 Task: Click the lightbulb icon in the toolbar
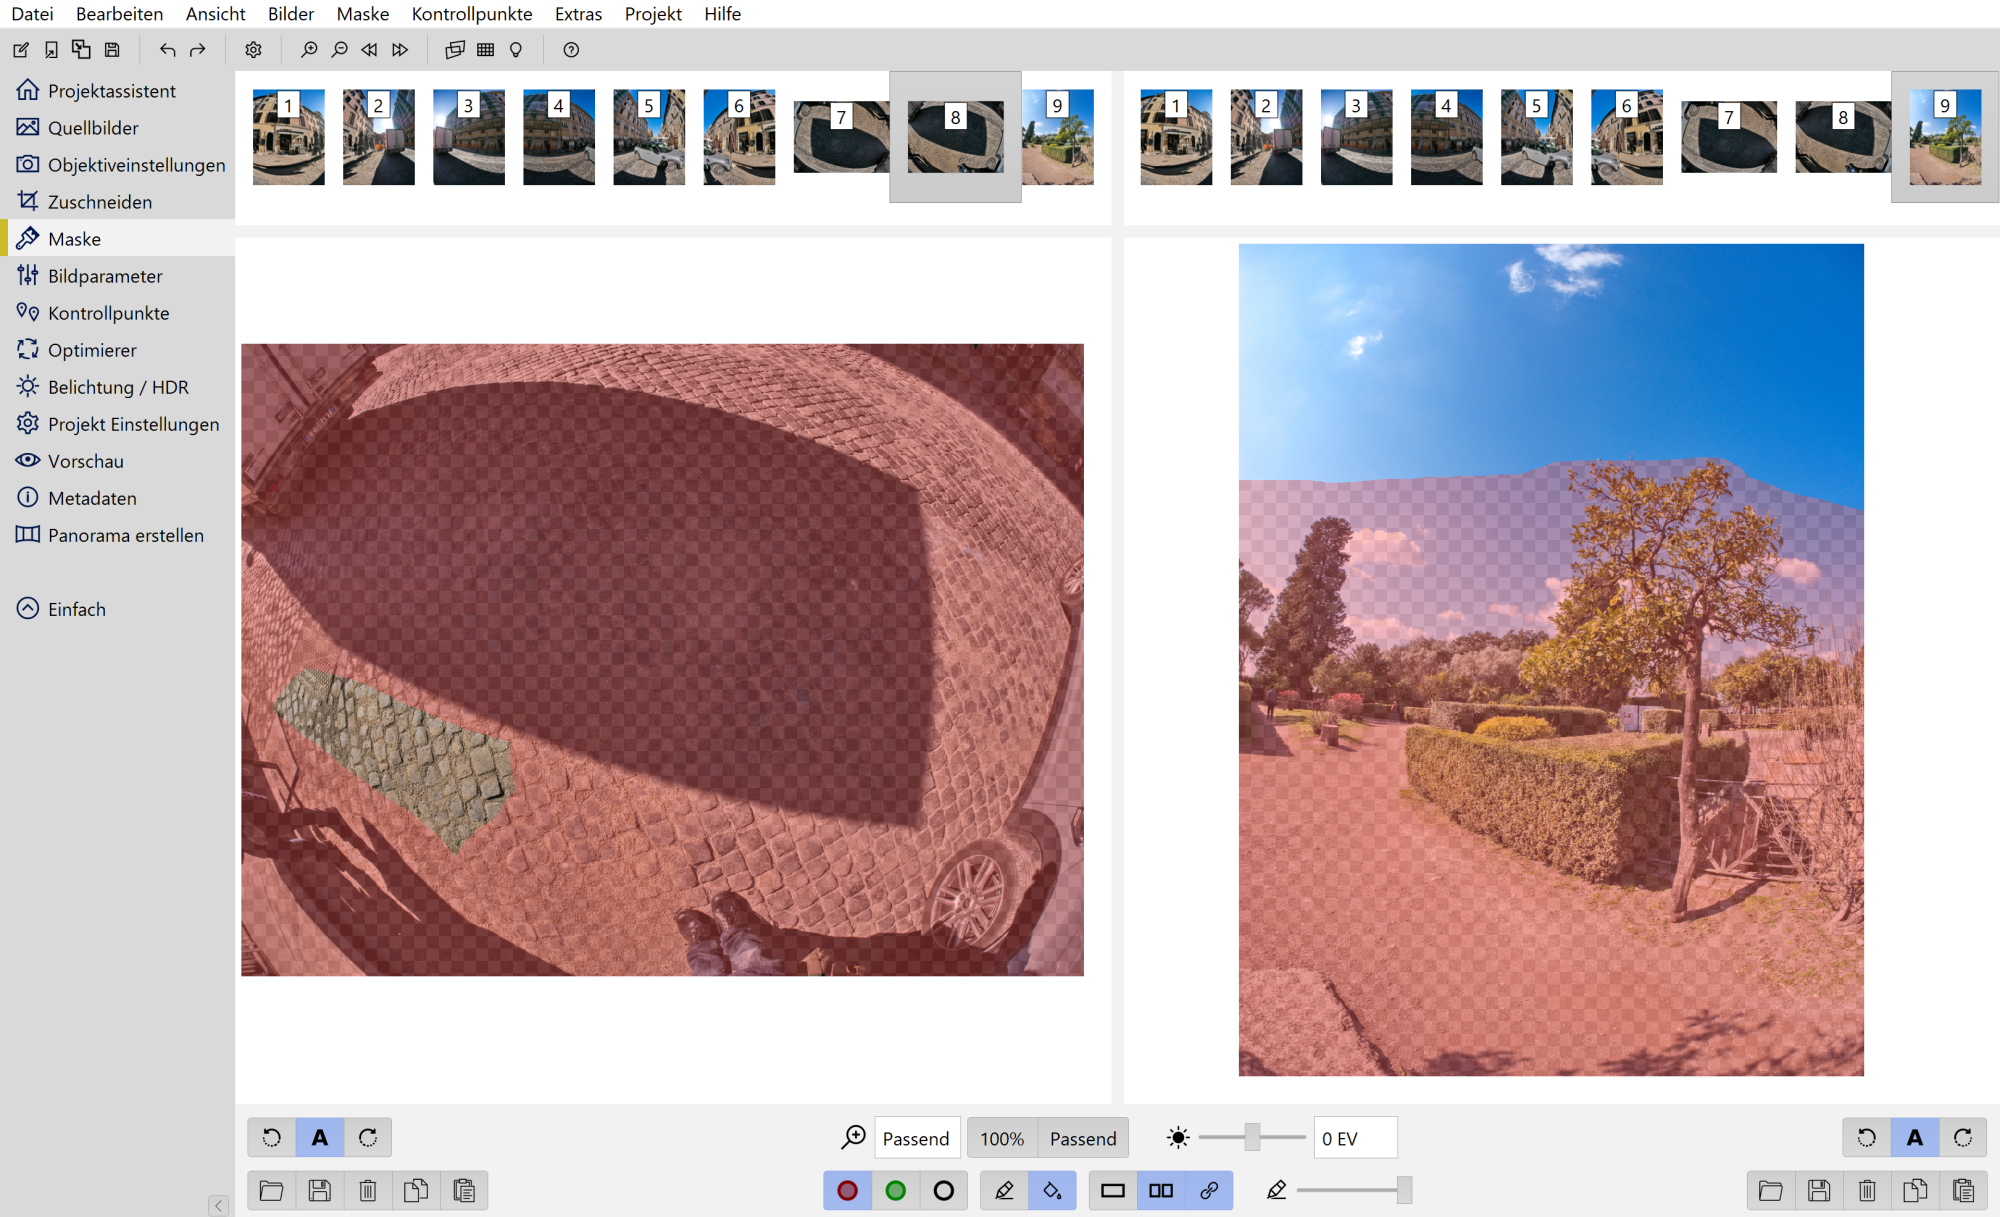(516, 50)
